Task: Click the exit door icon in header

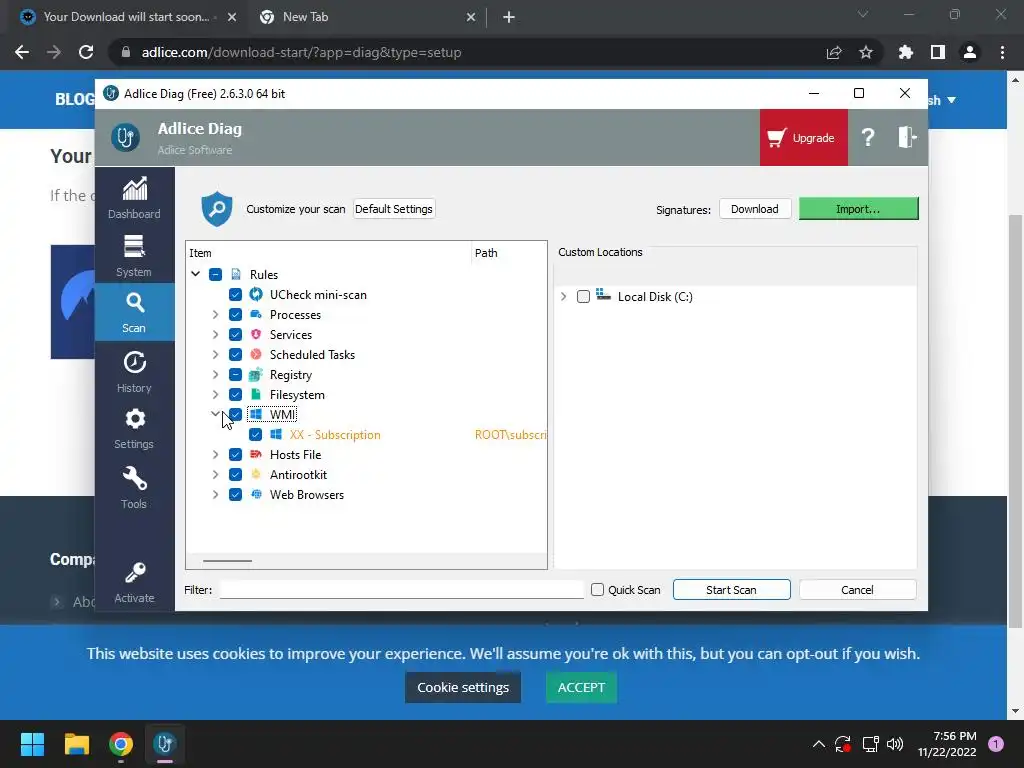Action: (907, 137)
